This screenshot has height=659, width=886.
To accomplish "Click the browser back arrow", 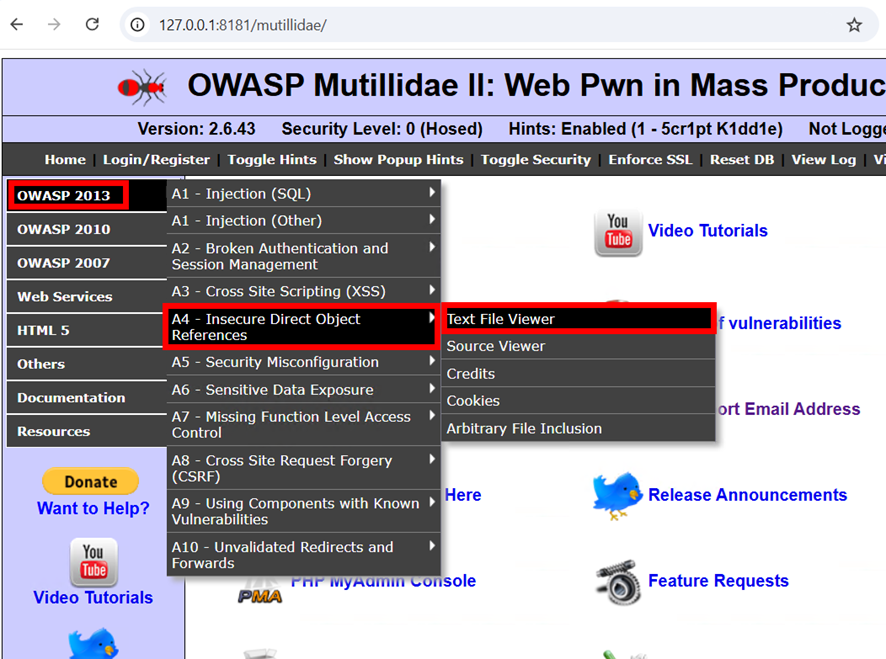I will pyautogui.click(x=17, y=24).
